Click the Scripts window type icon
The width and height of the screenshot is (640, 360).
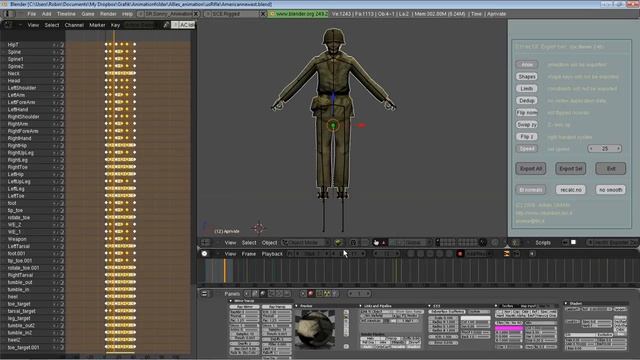[515, 242]
